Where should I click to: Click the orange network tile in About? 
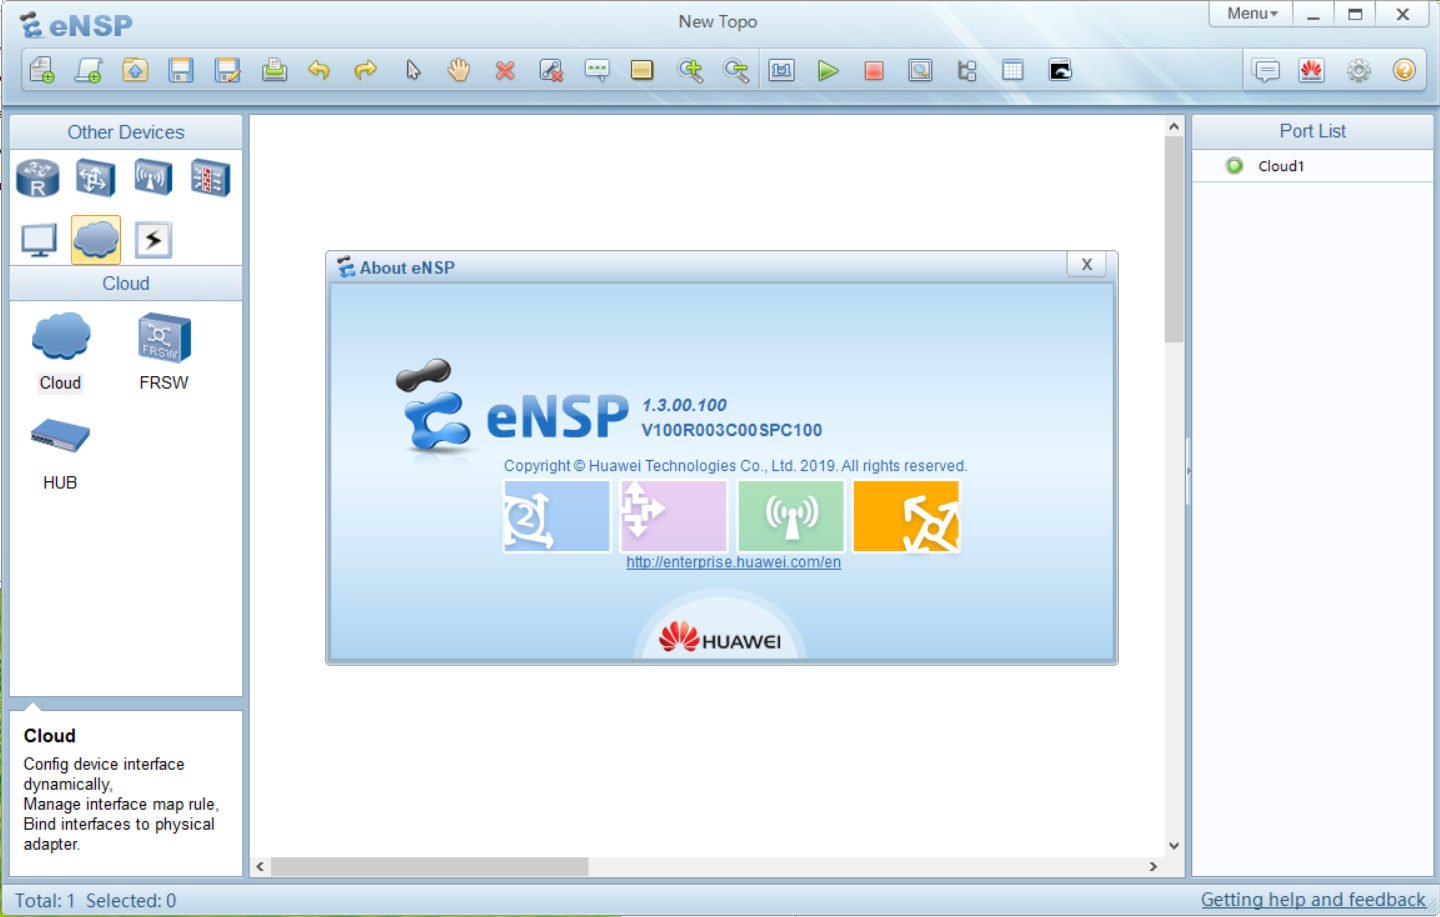pos(906,516)
